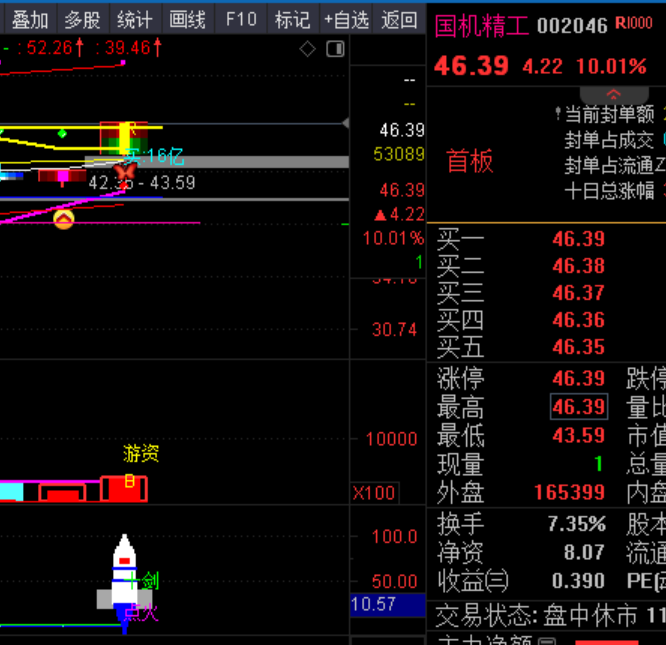The width and height of the screenshot is (666, 645).
Task: Click the yellow 53089 value
Action: tap(399, 154)
